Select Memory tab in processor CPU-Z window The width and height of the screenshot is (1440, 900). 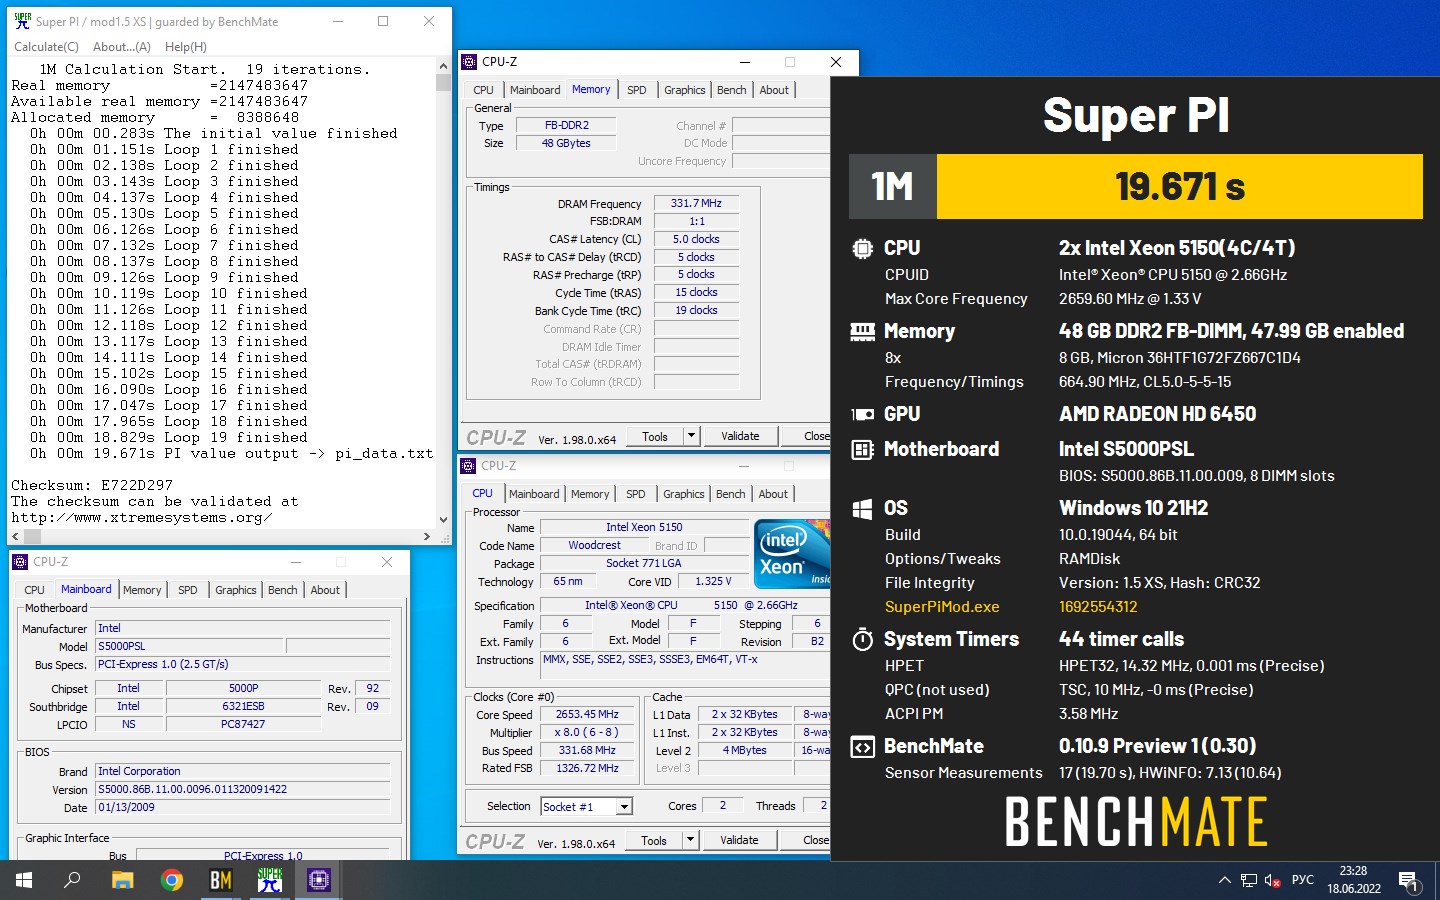(590, 494)
